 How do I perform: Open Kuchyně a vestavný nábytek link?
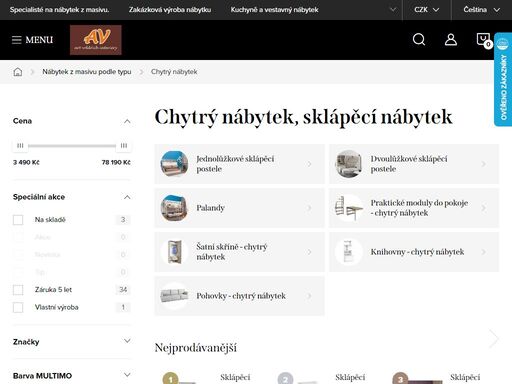pos(274,10)
